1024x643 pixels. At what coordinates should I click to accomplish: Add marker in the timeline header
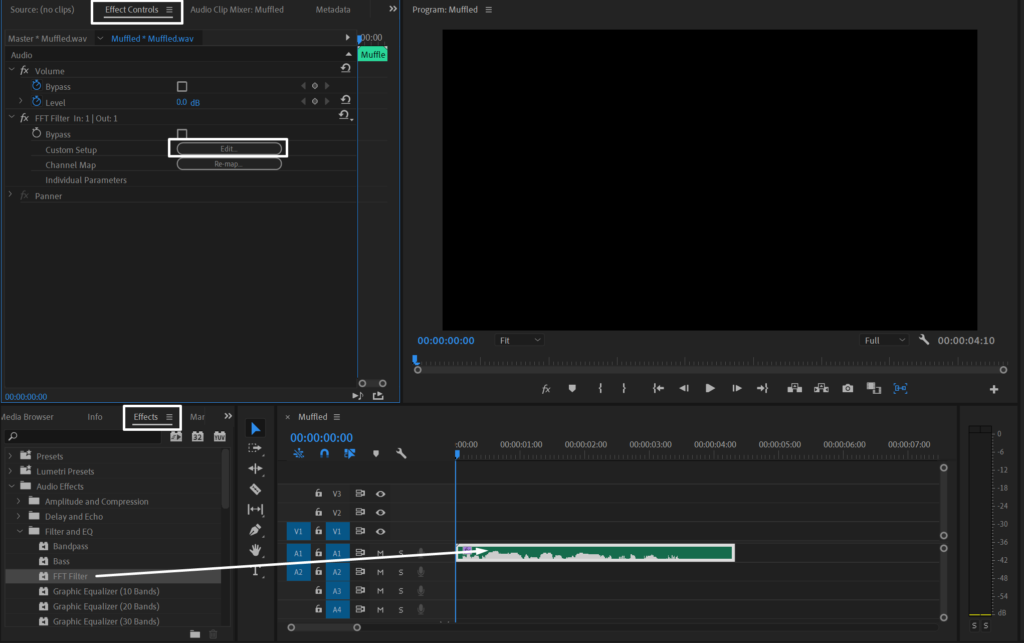[376, 454]
